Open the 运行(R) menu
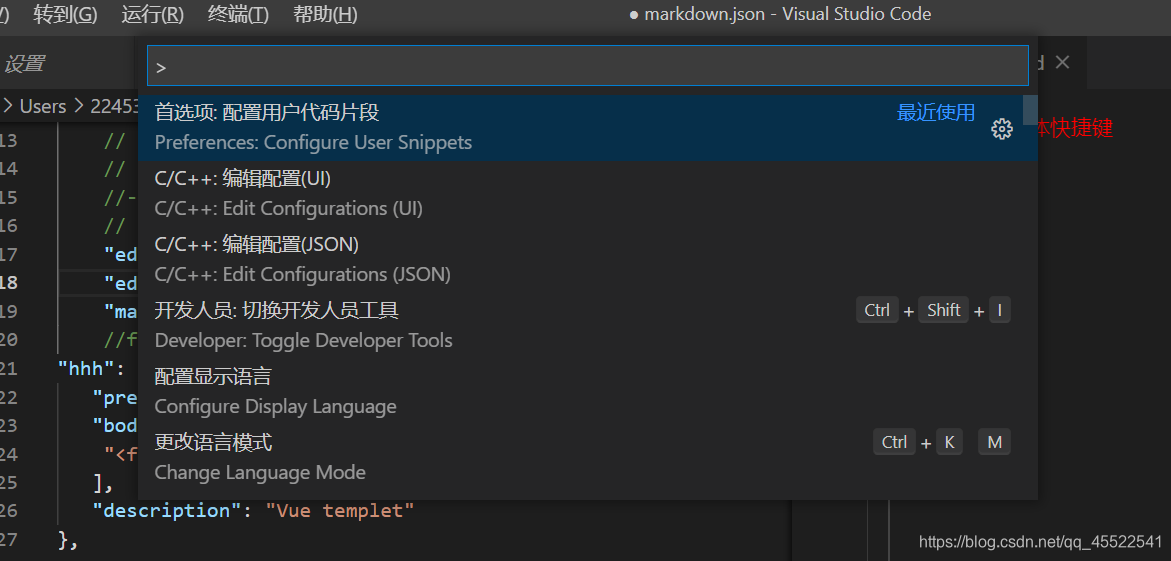 (152, 14)
